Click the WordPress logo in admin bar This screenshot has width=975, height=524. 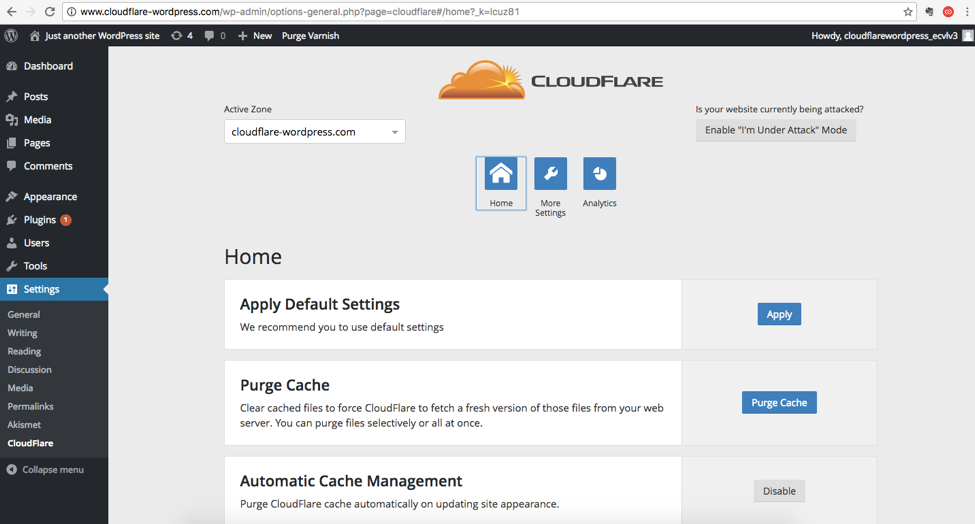coord(11,35)
